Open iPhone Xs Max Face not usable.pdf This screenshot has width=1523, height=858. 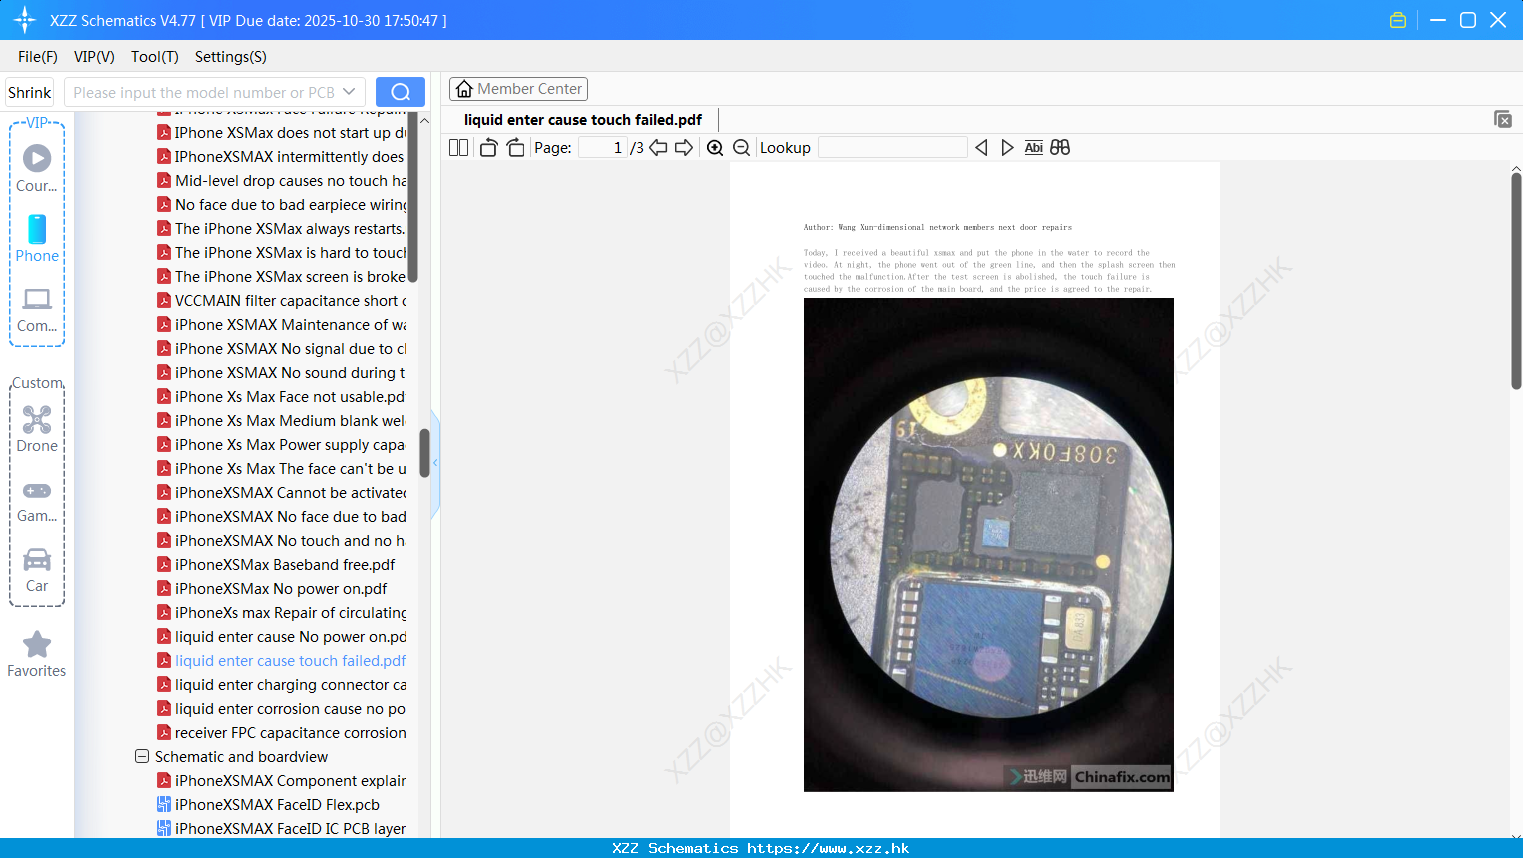tap(282, 397)
